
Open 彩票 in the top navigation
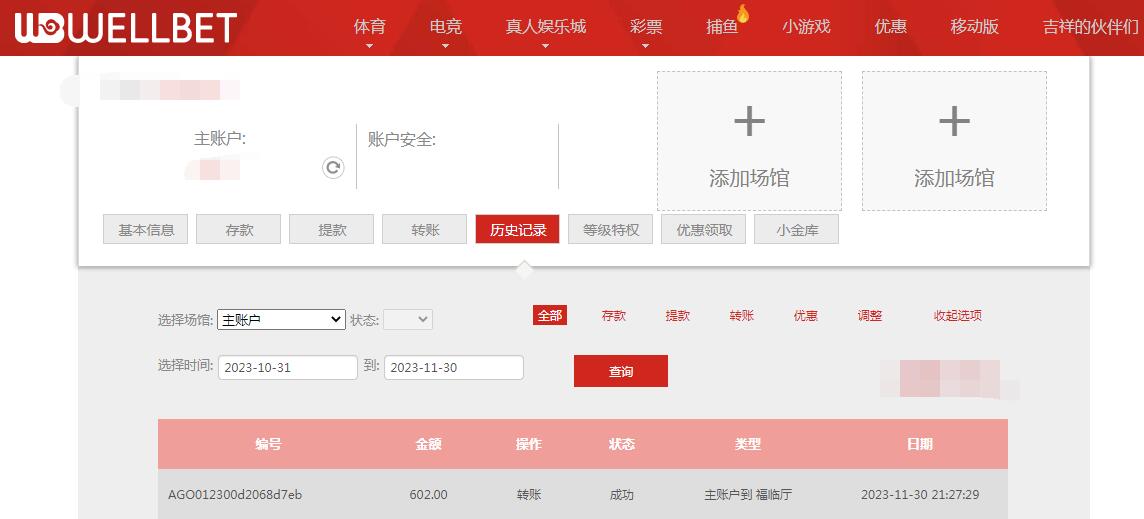tap(646, 27)
